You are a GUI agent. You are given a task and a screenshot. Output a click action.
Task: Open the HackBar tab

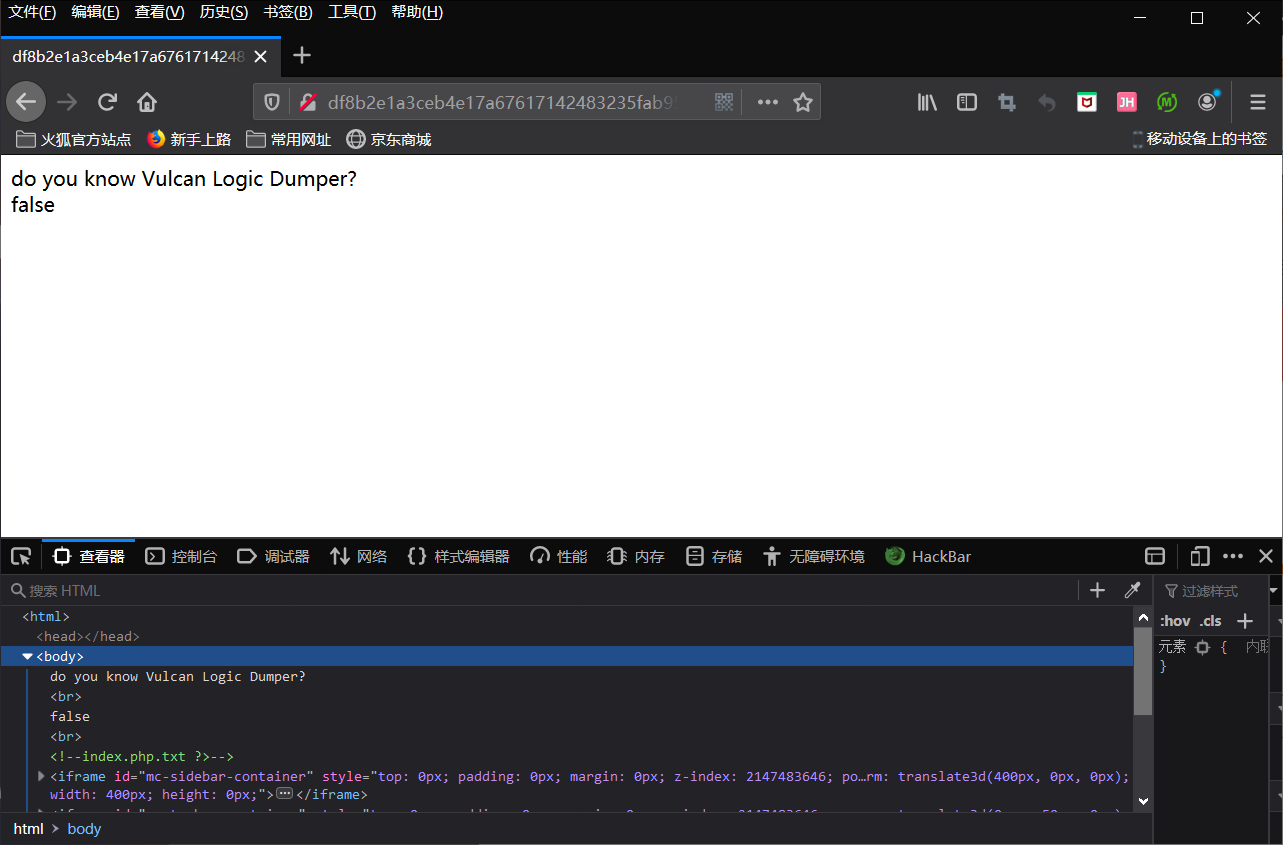(928, 556)
